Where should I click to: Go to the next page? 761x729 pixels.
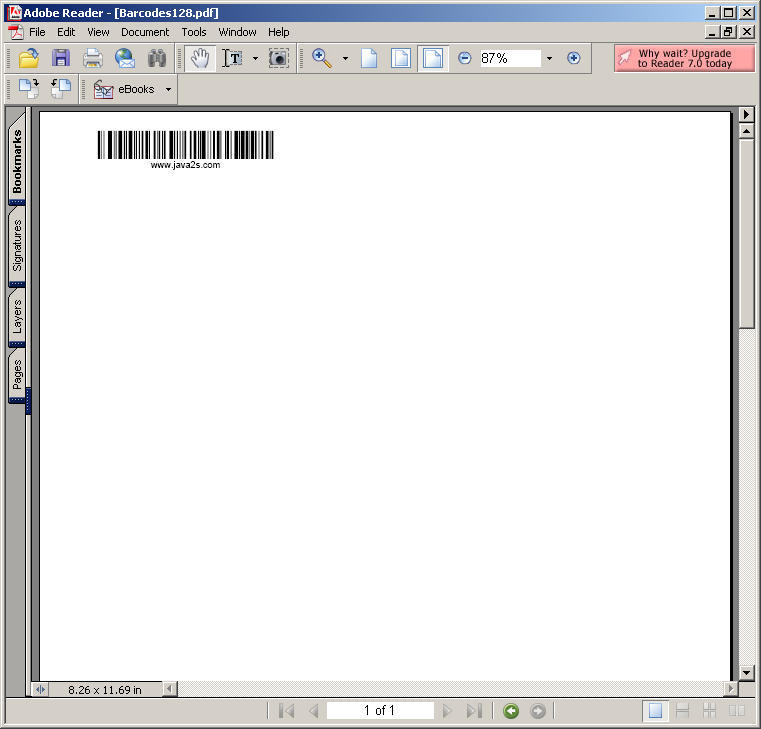pos(447,711)
